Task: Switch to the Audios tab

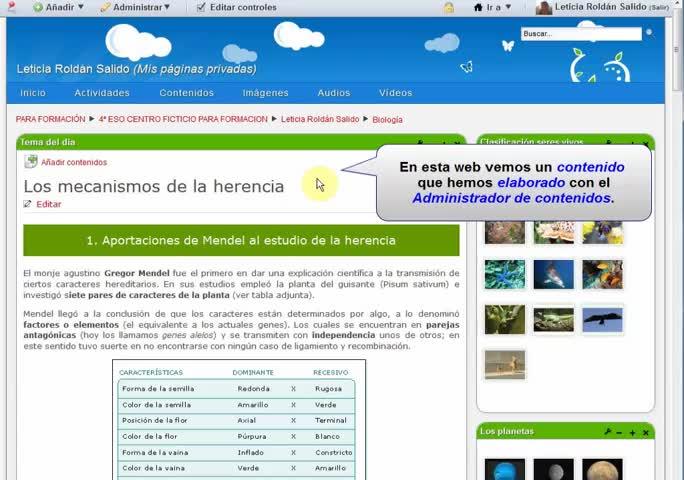Action: [334, 93]
